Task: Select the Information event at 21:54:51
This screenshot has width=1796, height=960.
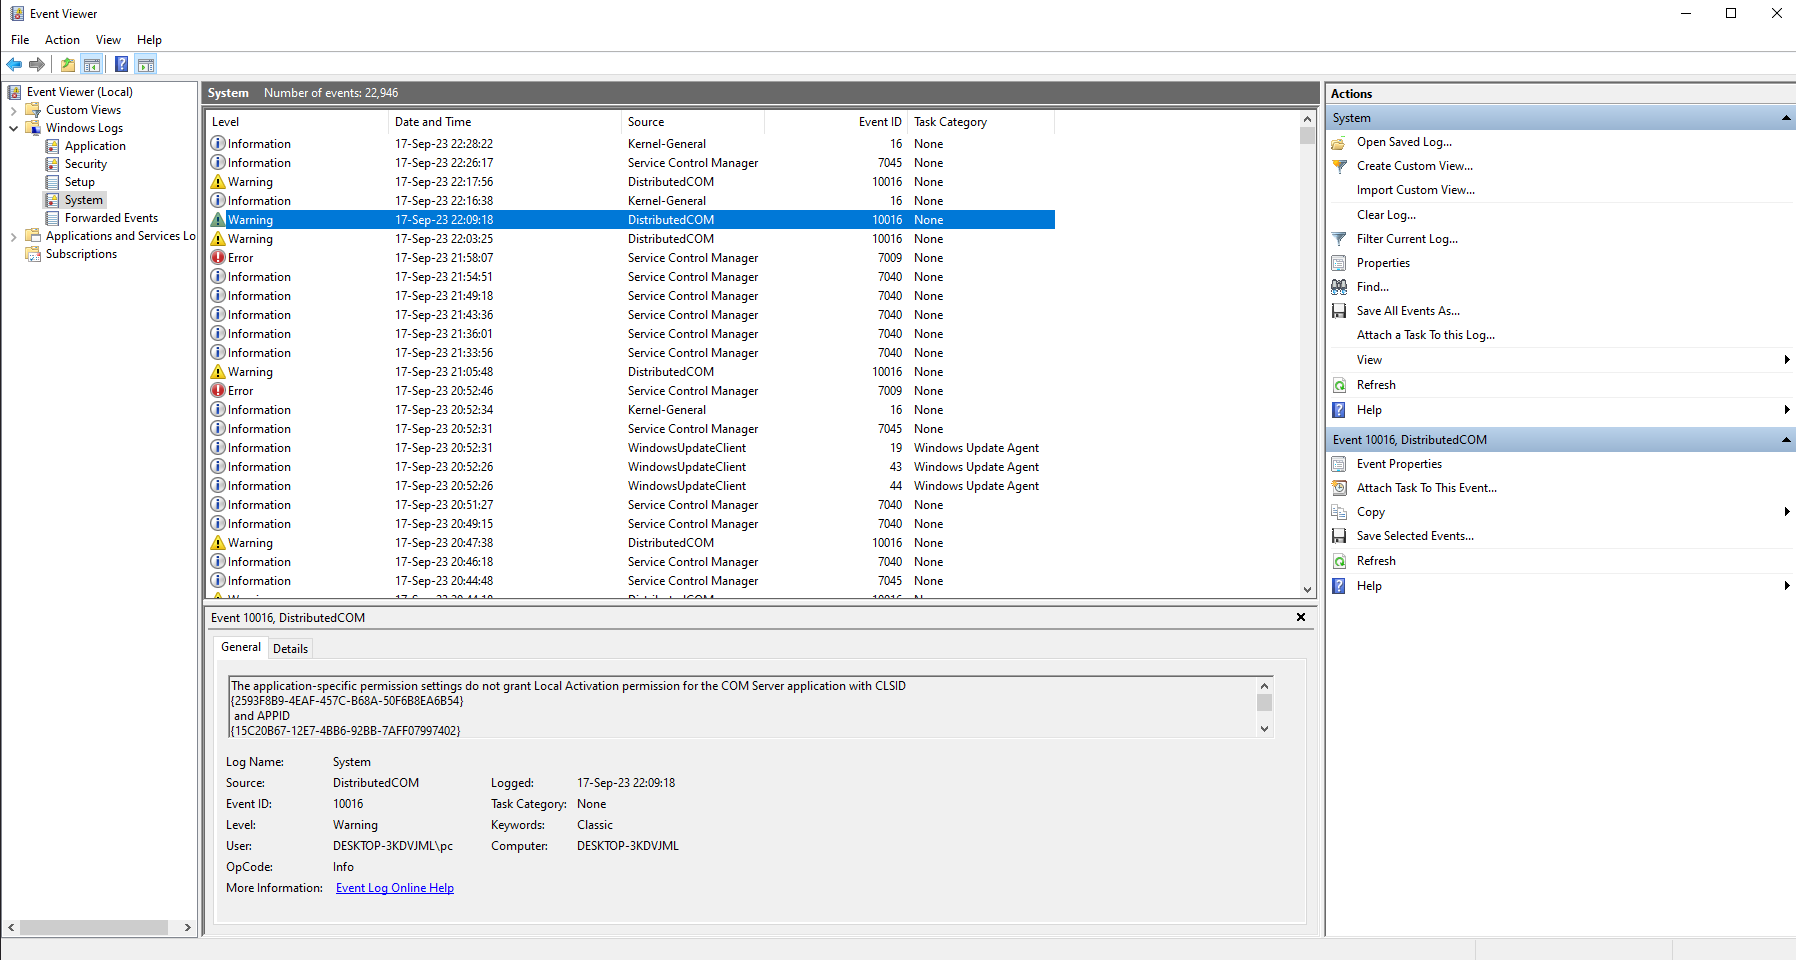Action: 632,277
